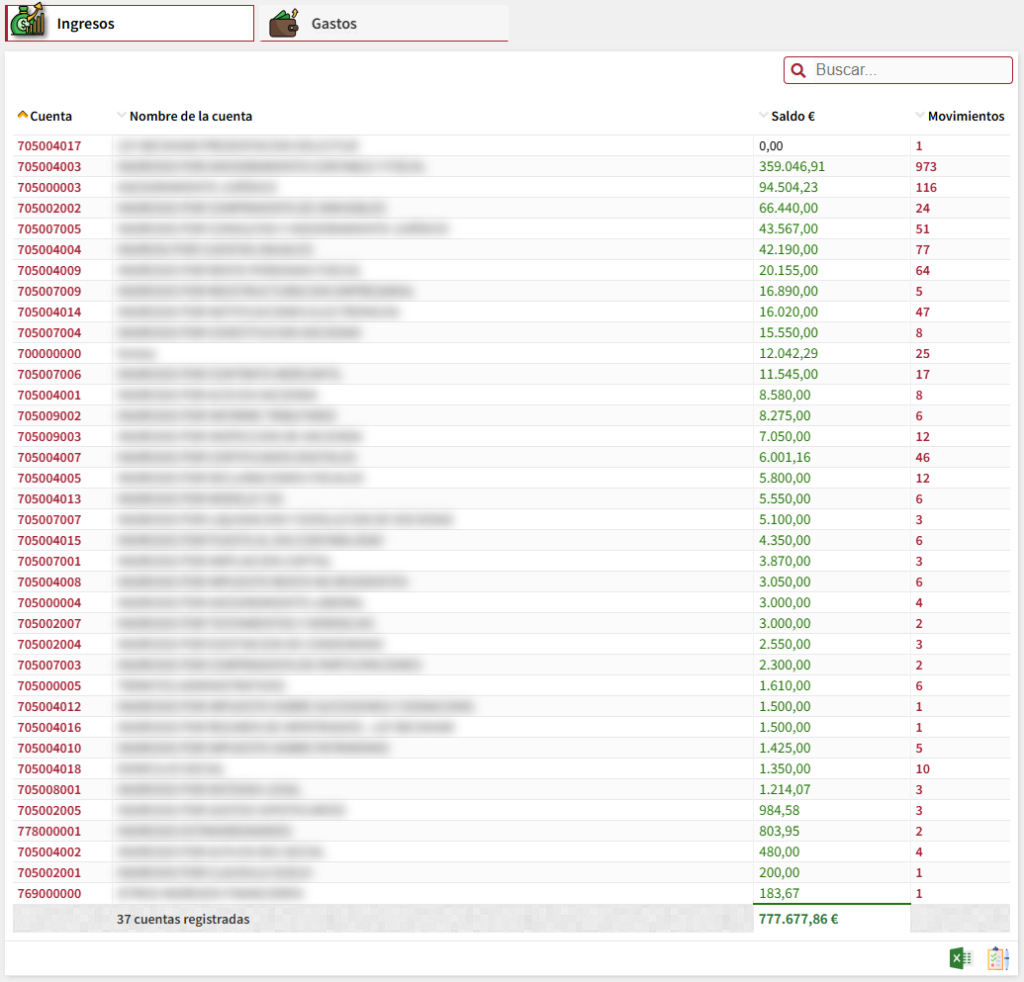Click the wallet Gastos icon

pos(284,23)
